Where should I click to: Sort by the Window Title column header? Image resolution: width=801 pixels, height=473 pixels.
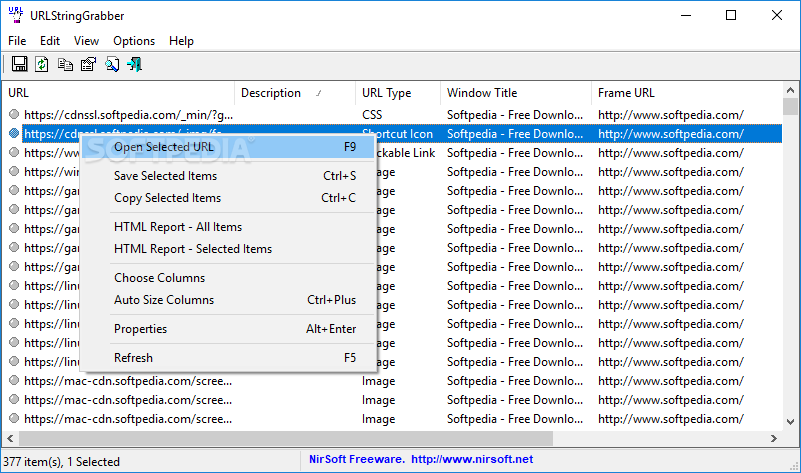[516, 93]
